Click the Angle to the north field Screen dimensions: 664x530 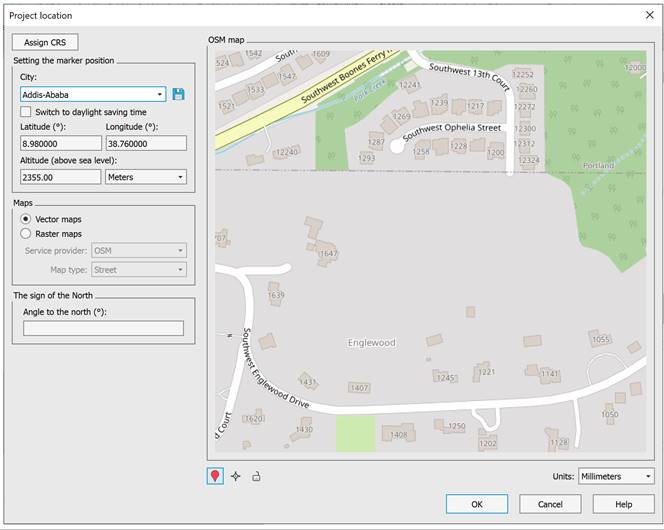tap(103, 328)
